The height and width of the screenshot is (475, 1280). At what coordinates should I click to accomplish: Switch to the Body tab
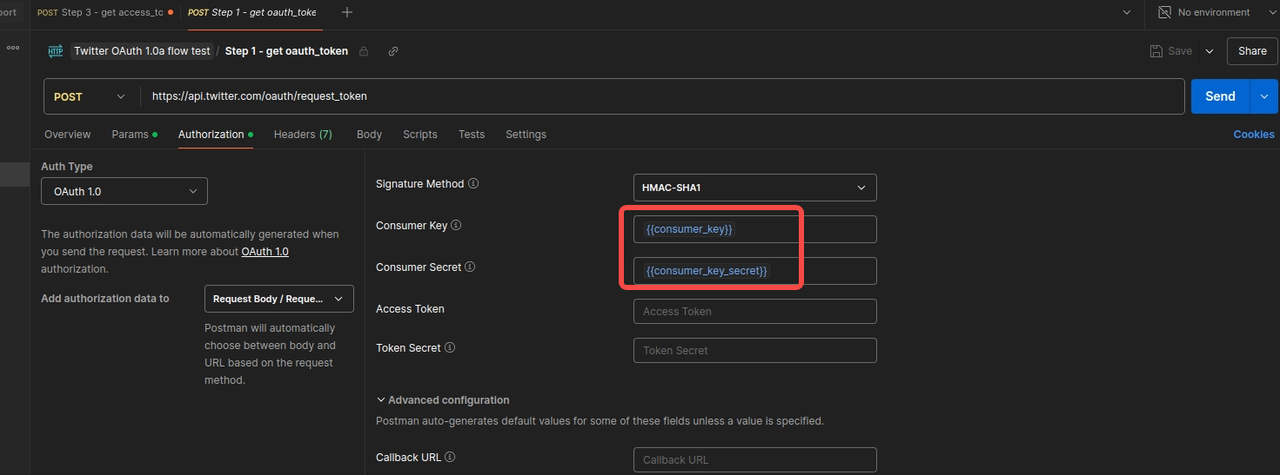[x=369, y=134]
